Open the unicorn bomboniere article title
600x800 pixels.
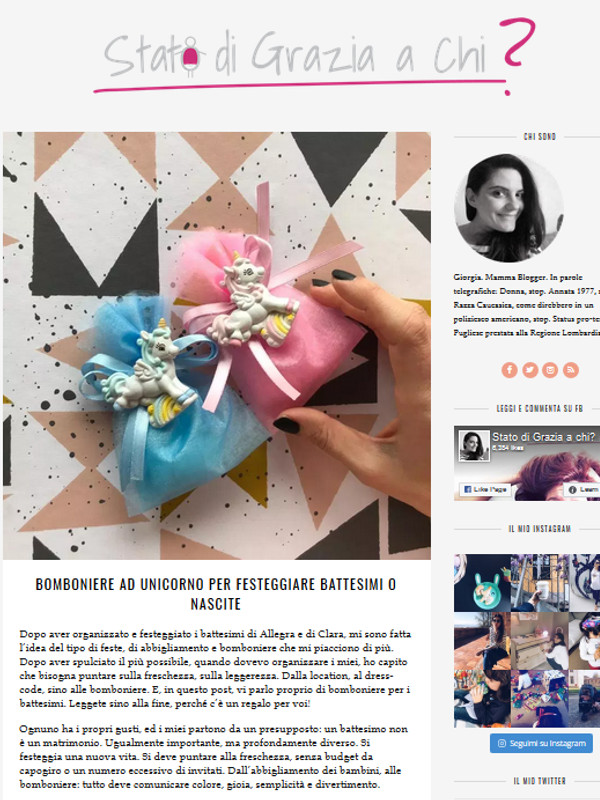coord(216,594)
